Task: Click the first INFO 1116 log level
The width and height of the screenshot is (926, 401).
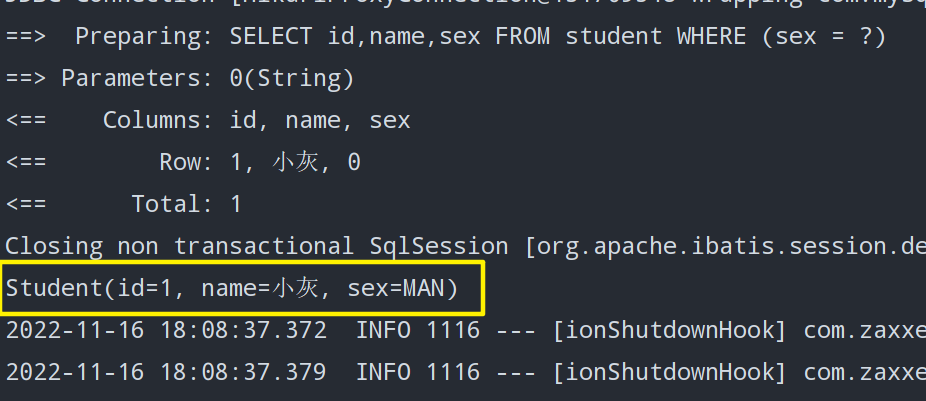Action: [x=418, y=330]
